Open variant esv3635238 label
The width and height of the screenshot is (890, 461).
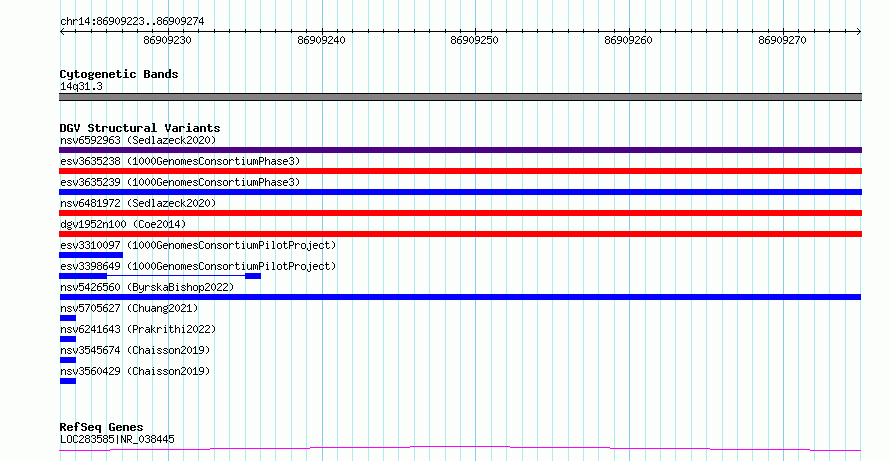[x=180, y=161]
